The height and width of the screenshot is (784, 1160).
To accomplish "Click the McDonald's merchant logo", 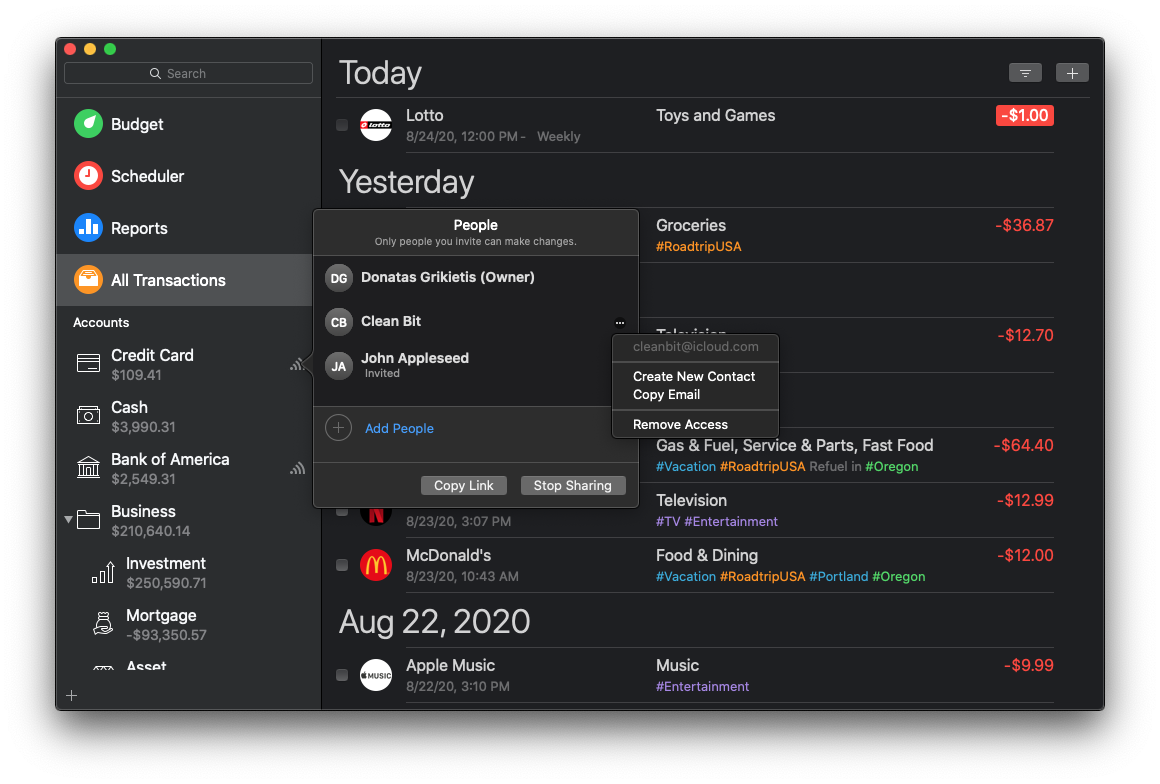I will pyautogui.click(x=376, y=565).
